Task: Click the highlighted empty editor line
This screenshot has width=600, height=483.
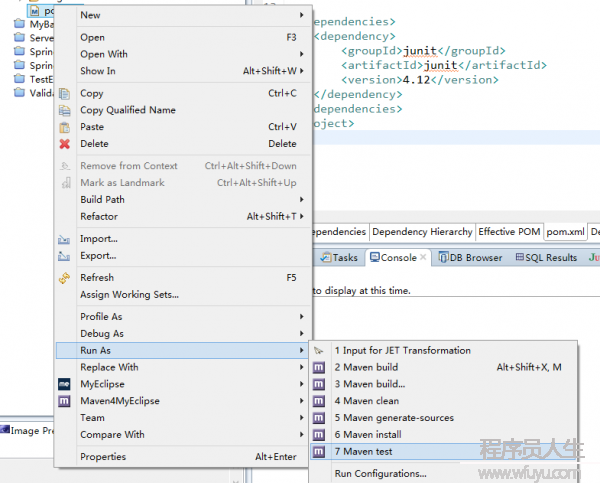Action: (457, 137)
